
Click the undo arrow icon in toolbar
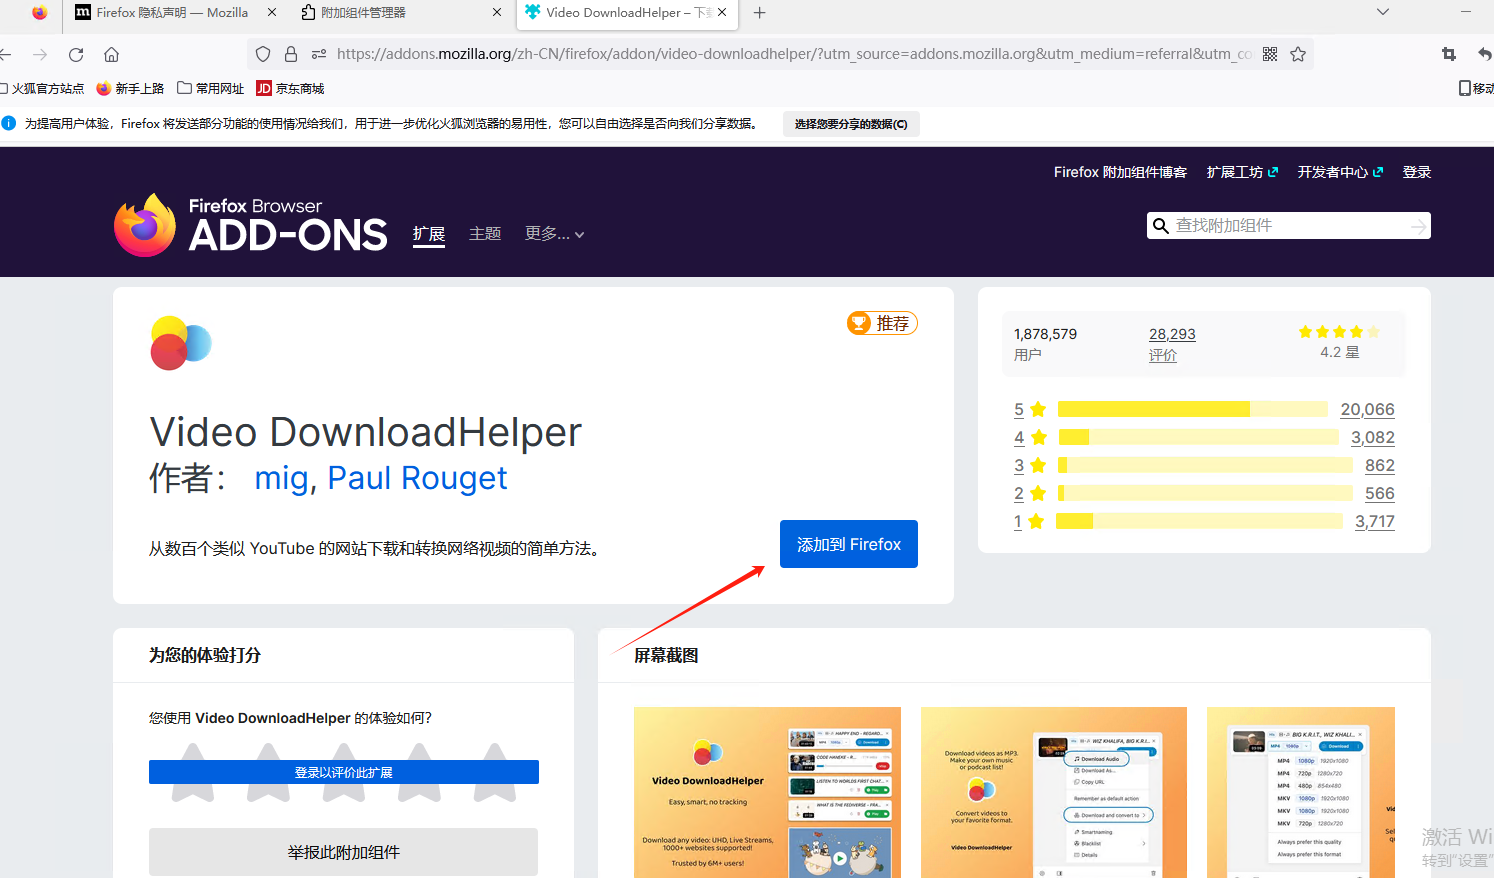click(1485, 54)
